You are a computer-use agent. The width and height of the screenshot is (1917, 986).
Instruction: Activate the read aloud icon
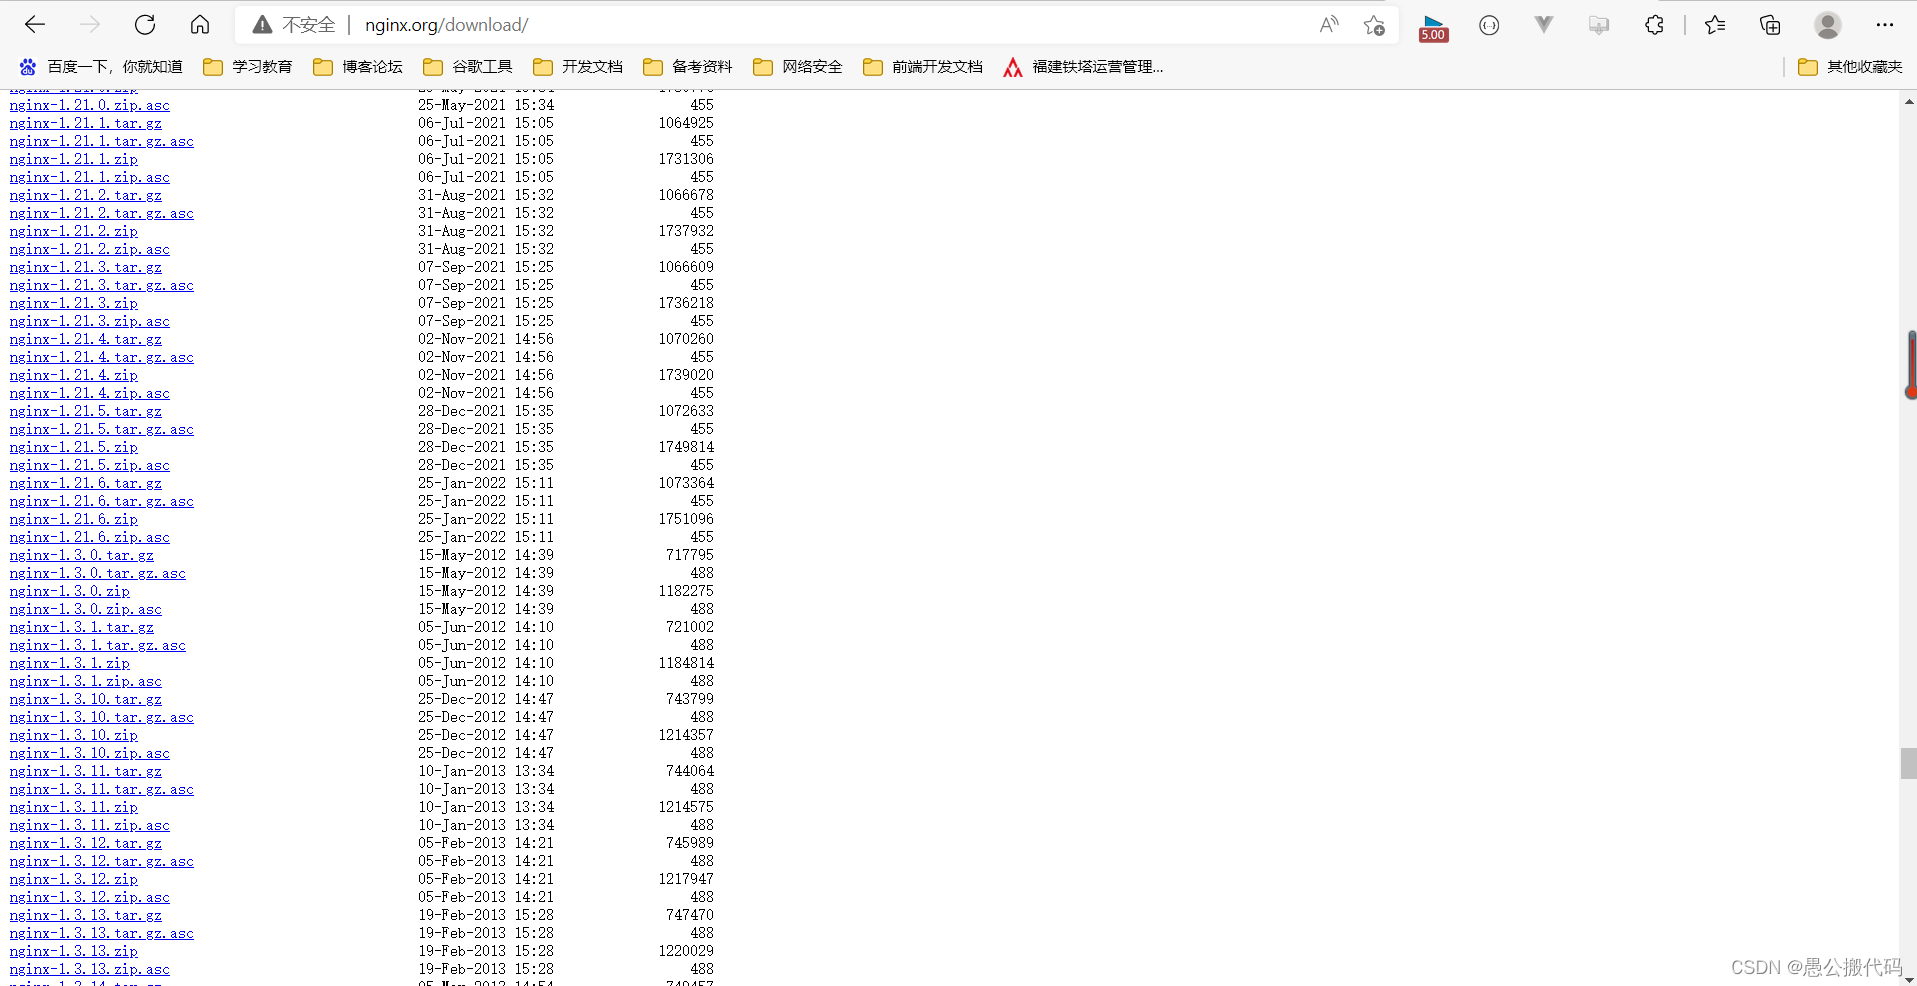click(x=1329, y=25)
